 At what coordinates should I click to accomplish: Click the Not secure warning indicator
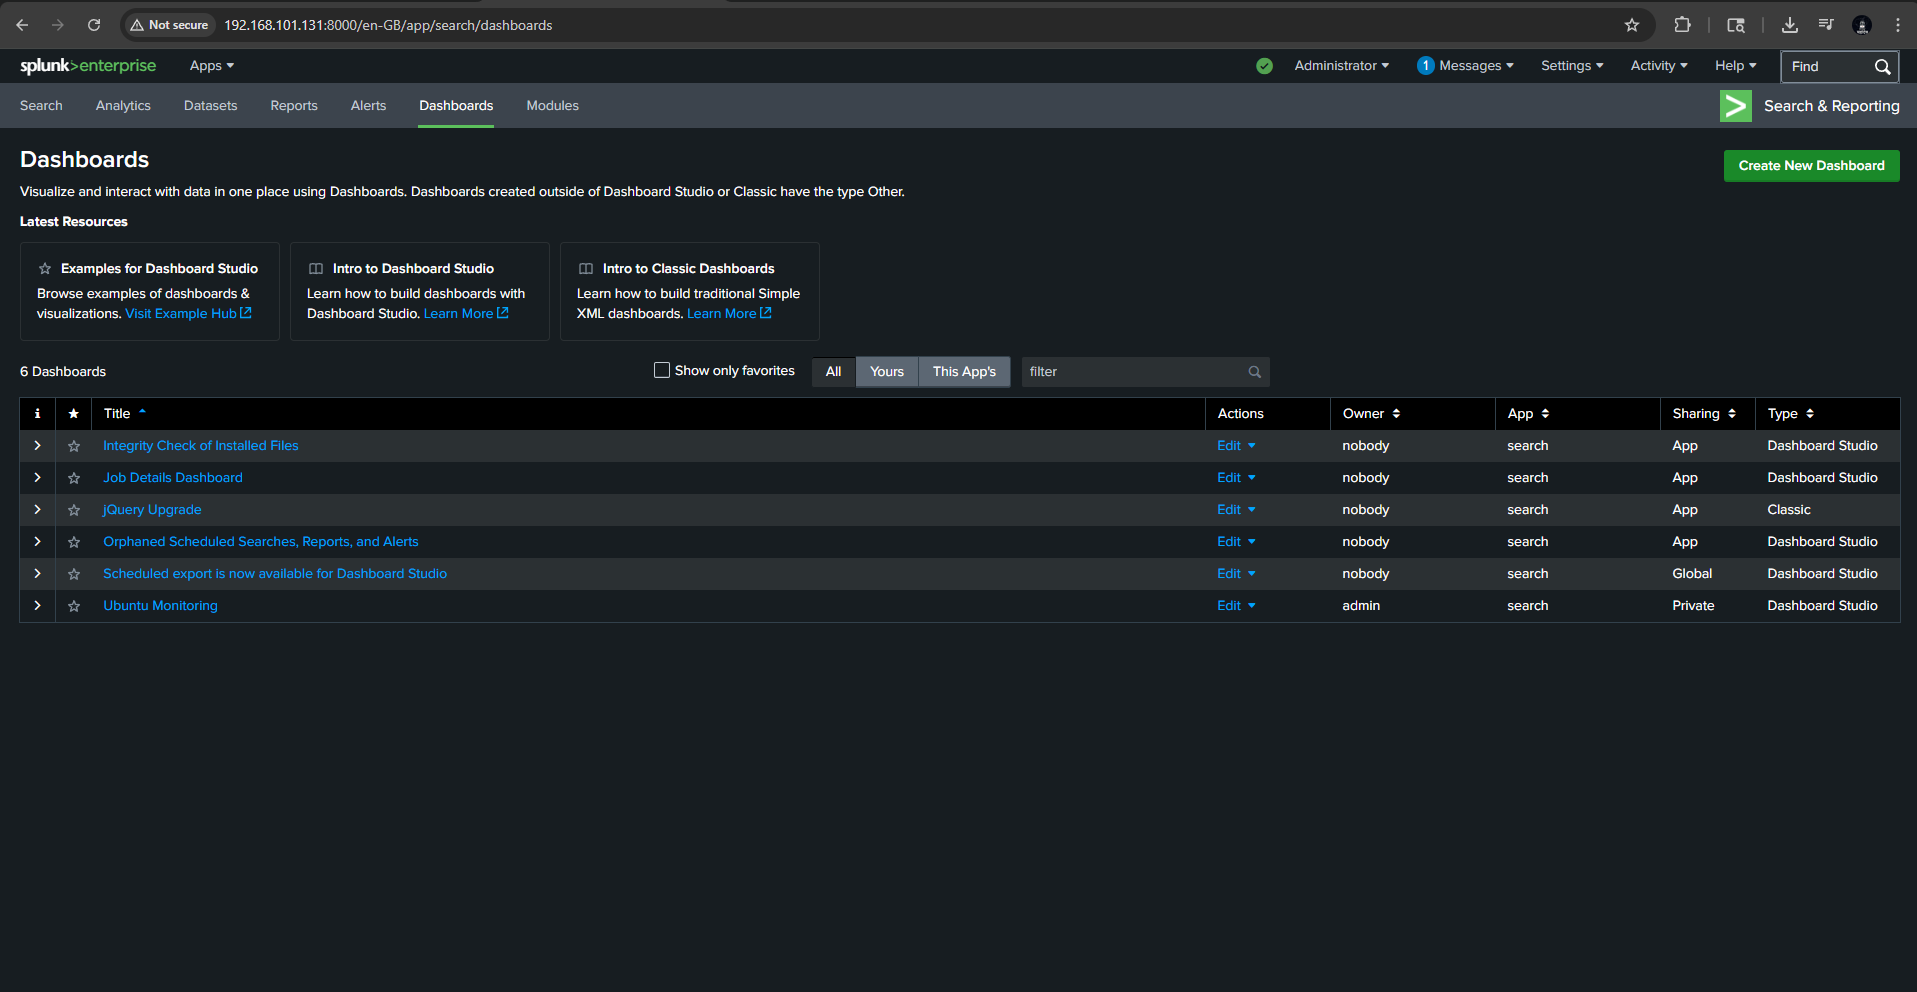coord(168,25)
